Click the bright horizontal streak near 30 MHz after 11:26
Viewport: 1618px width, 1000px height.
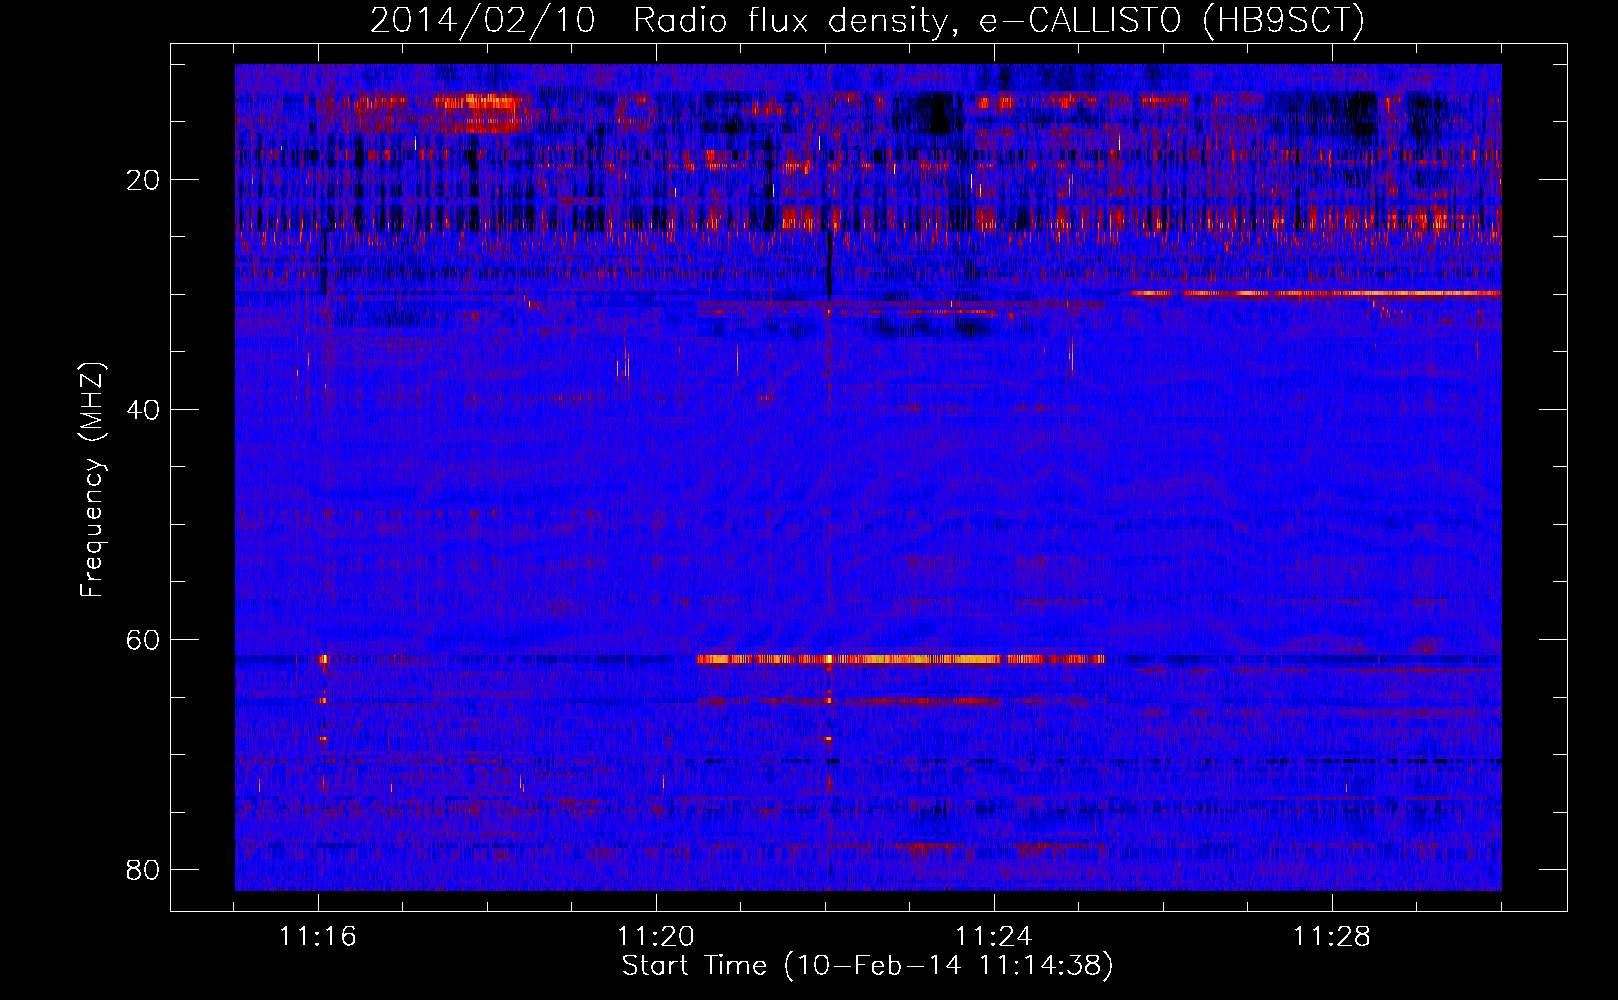coord(1315,293)
